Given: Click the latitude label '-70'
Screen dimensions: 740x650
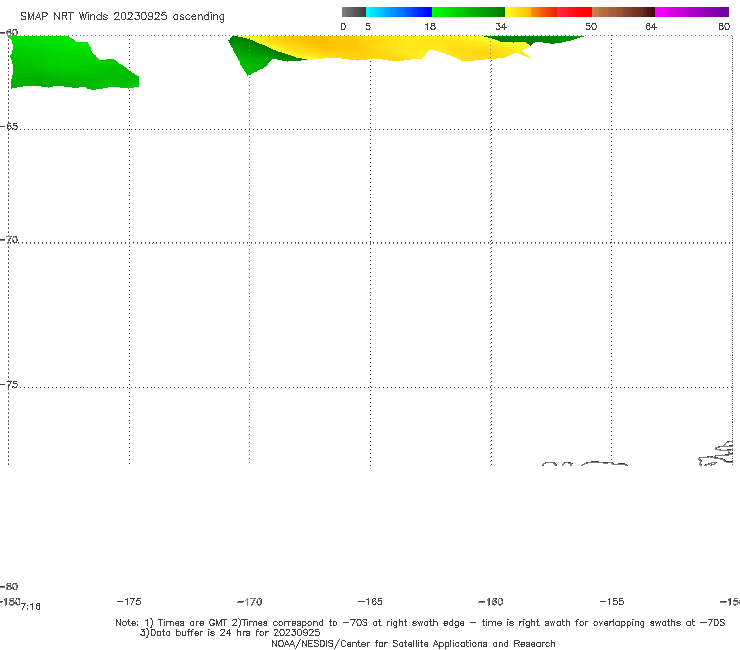Looking at the screenshot, I should pyautogui.click(x=9, y=240).
